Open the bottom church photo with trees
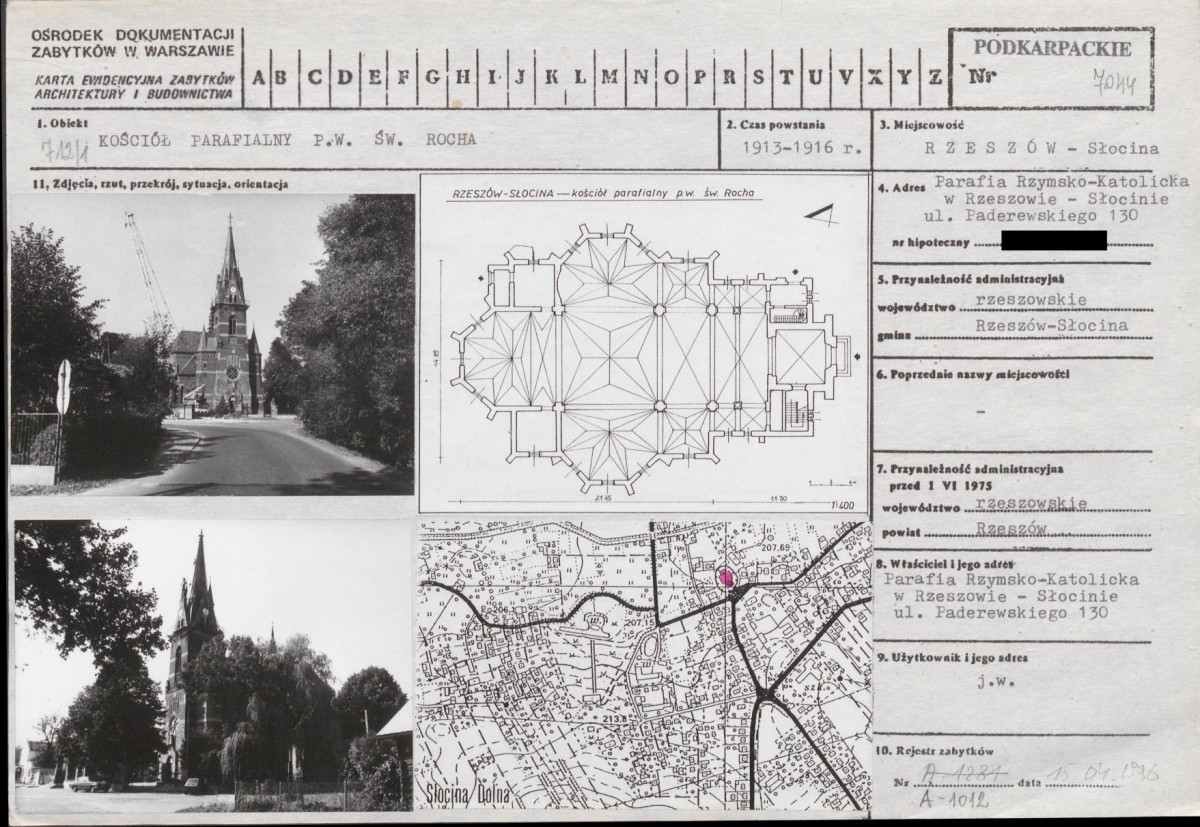Viewport: 1200px width, 827px height. pyautogui.click(x=212, y=664)
